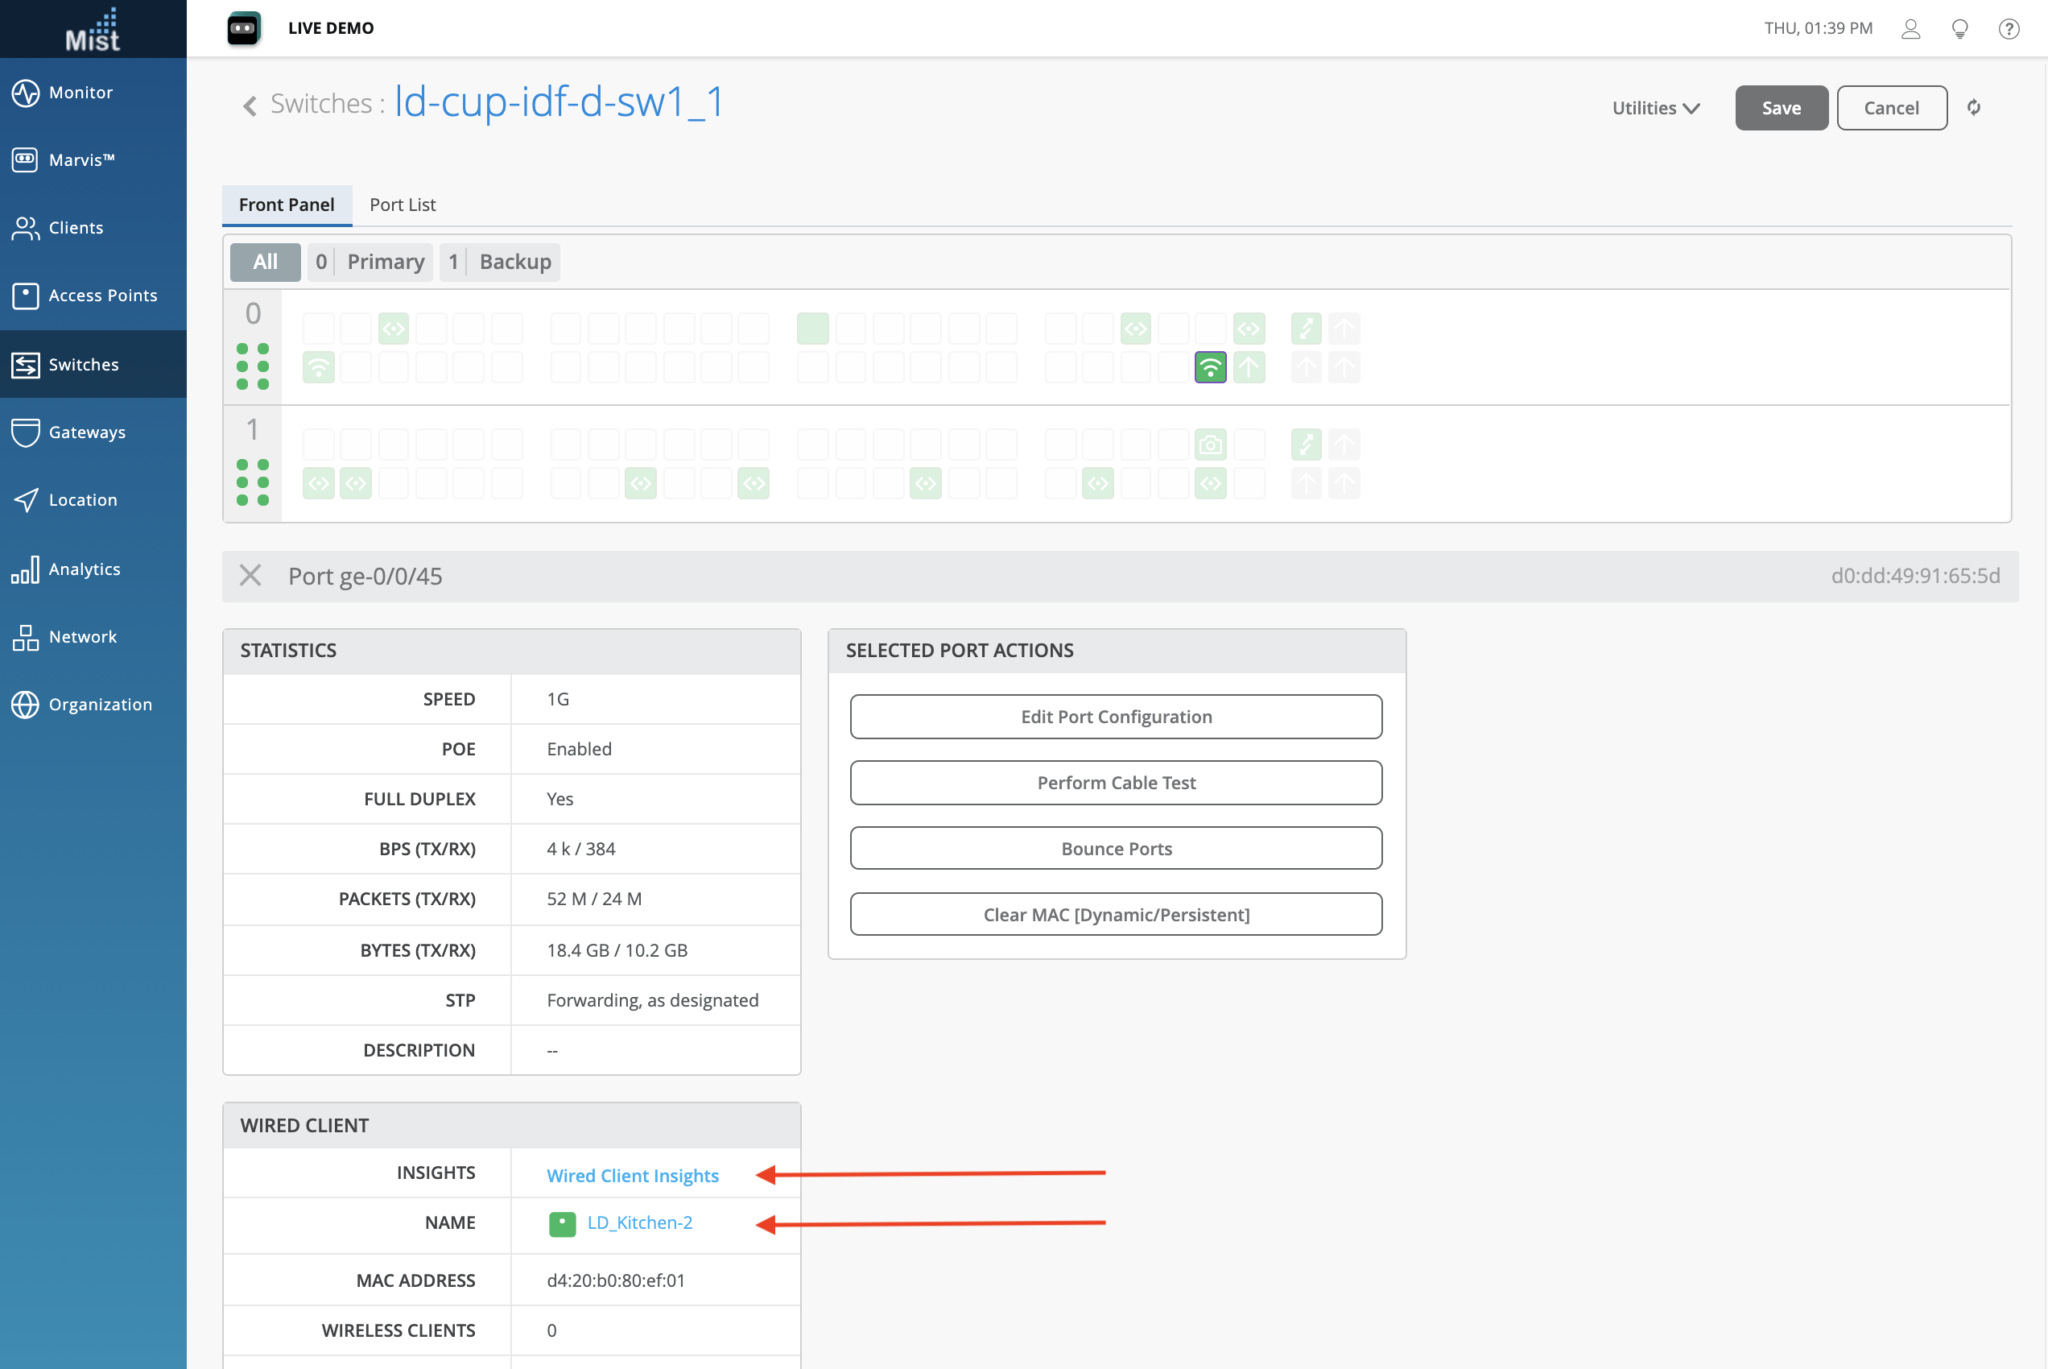The image size is (2048, 1369).
Task: Open the Wired Client Insights link
Action: pos(632,1176)
